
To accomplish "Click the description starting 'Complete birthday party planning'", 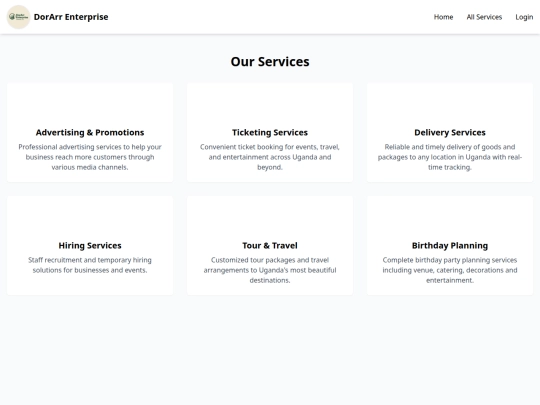I will [x=450, y=270].
